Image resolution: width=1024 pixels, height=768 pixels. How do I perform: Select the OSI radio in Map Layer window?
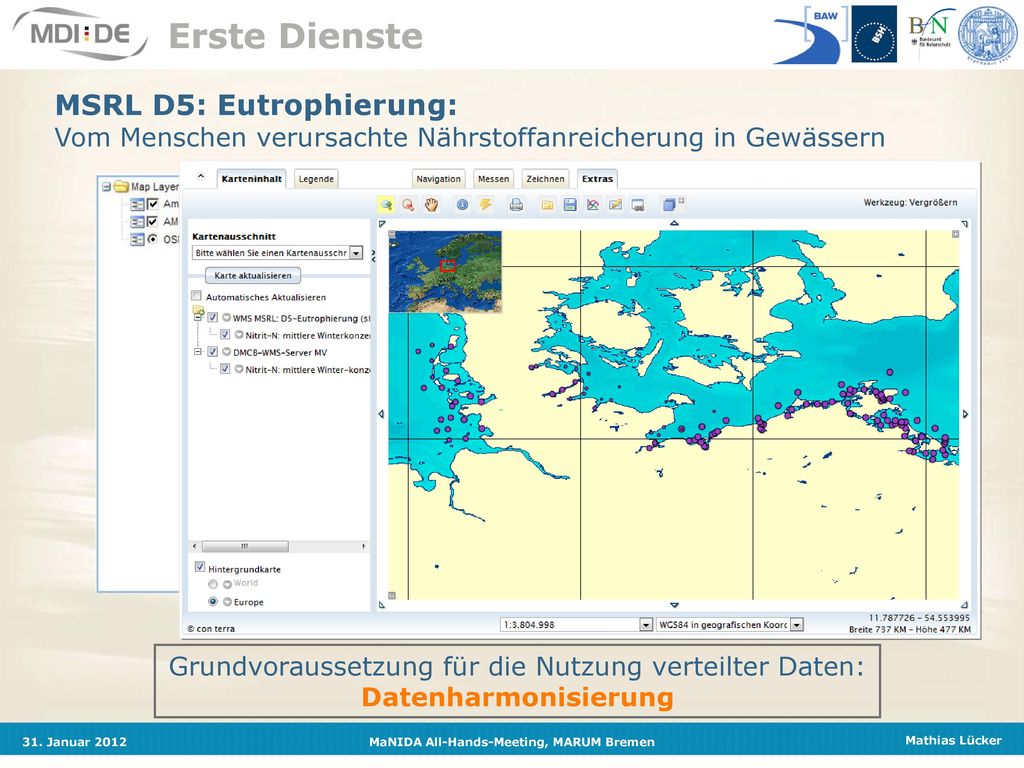152,239
